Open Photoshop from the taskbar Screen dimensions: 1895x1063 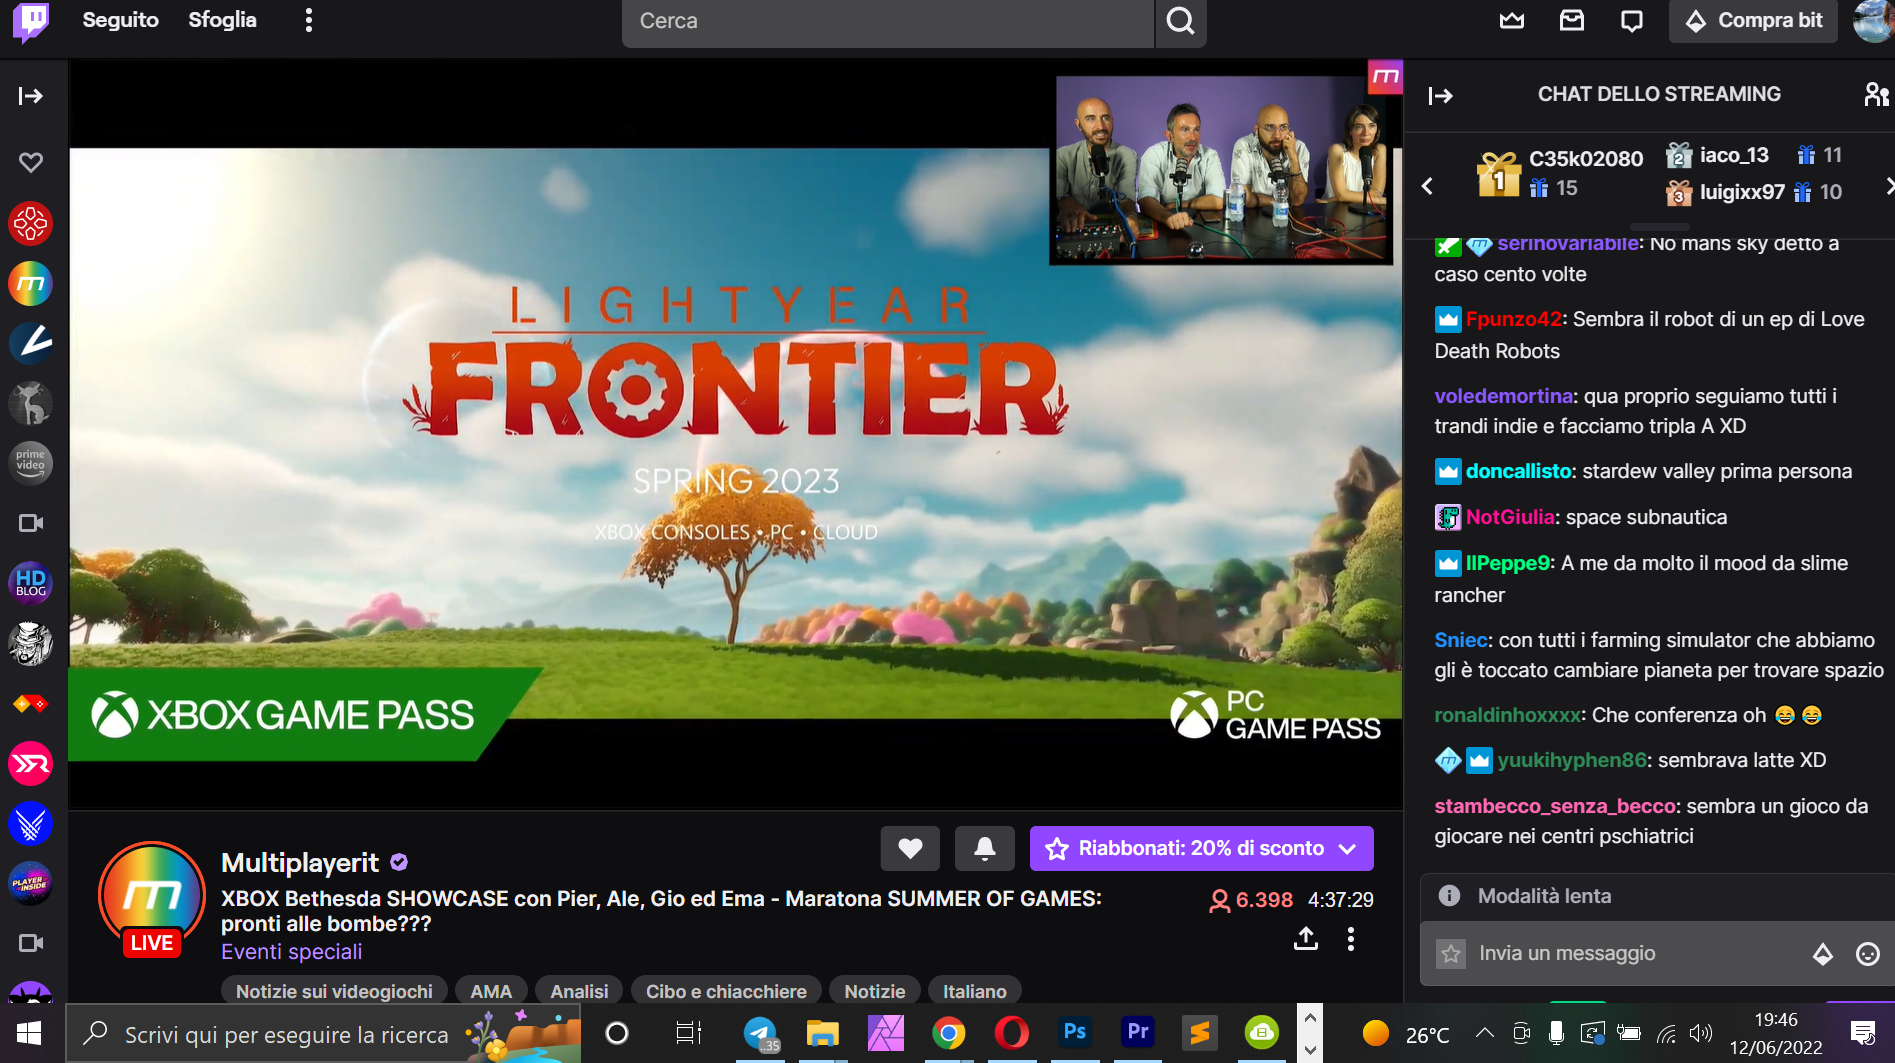coord(1075,1033)
